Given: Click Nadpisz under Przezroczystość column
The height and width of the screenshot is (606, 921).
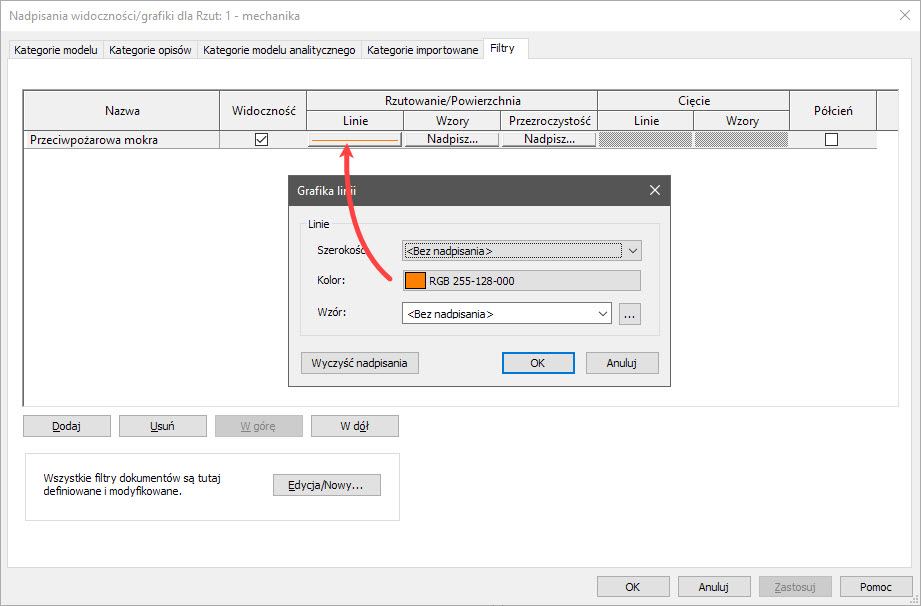Looking at the screenshot, I should pyautogui.click(x=549, y=140).
